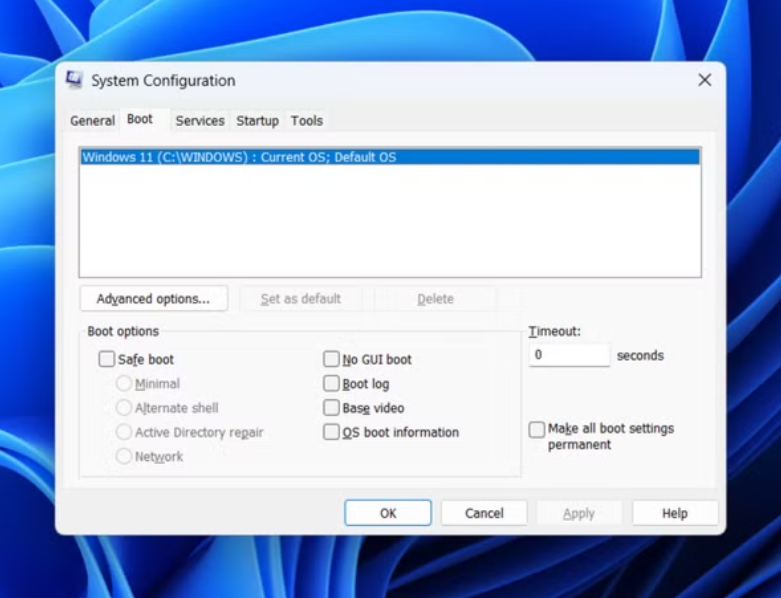Tick the No GUI boot checkbox
The width and height of the screenshot is (781, 598).
(x=331, y=359)
